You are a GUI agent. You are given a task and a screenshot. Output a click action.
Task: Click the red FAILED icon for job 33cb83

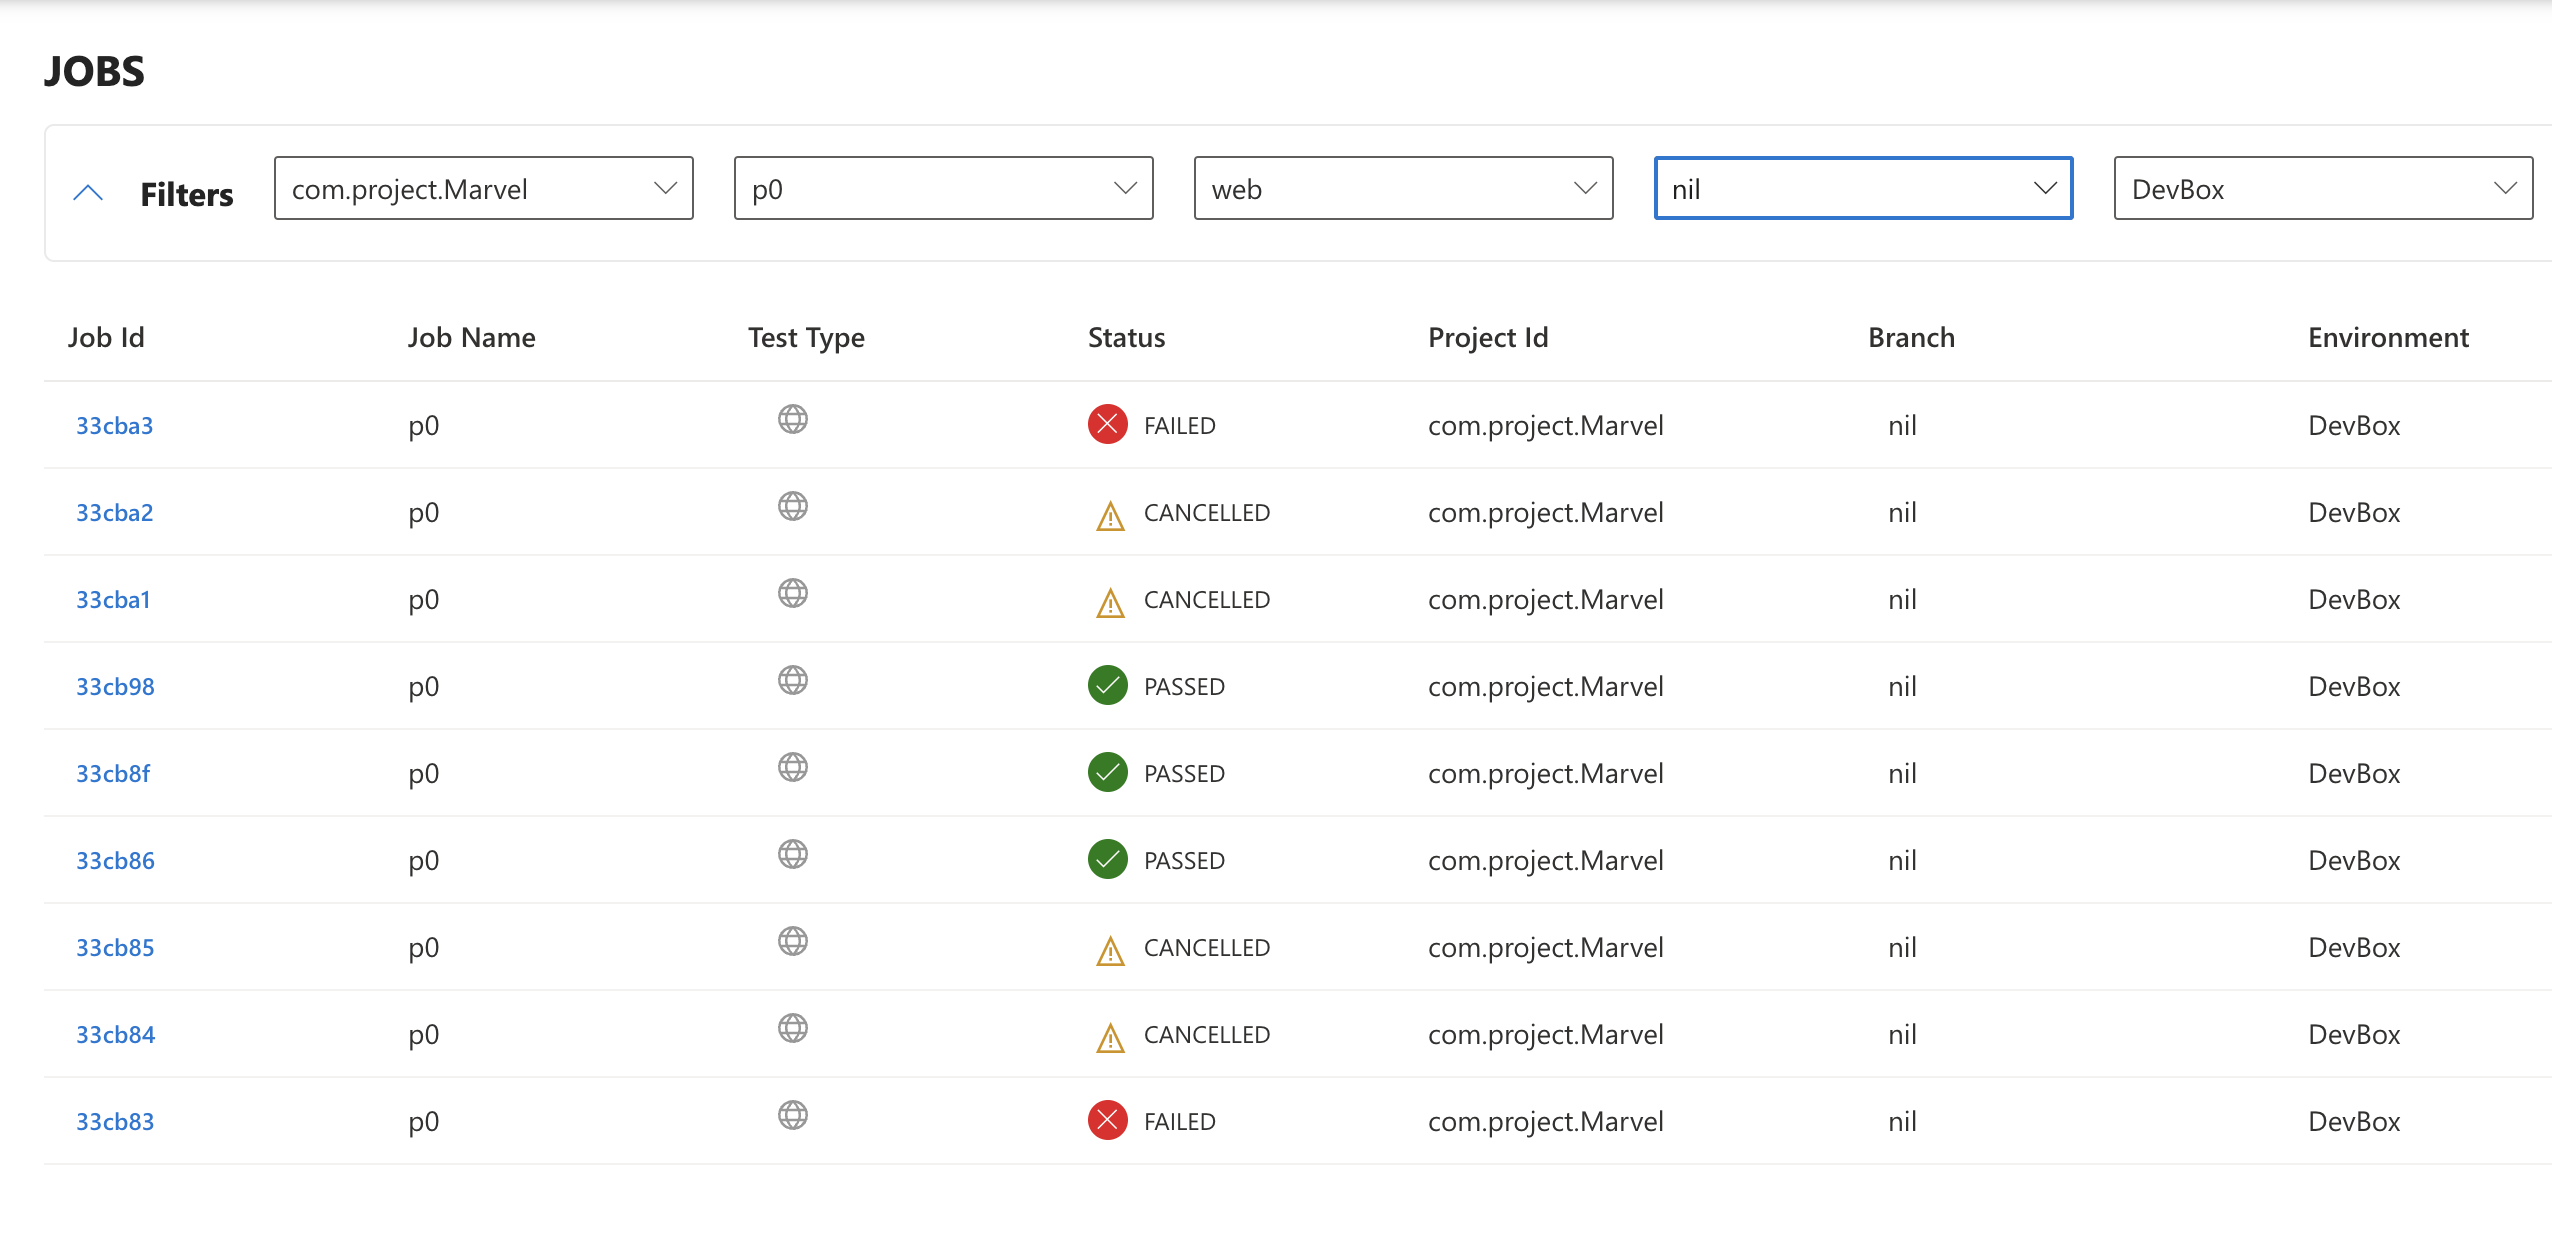1107,1121
